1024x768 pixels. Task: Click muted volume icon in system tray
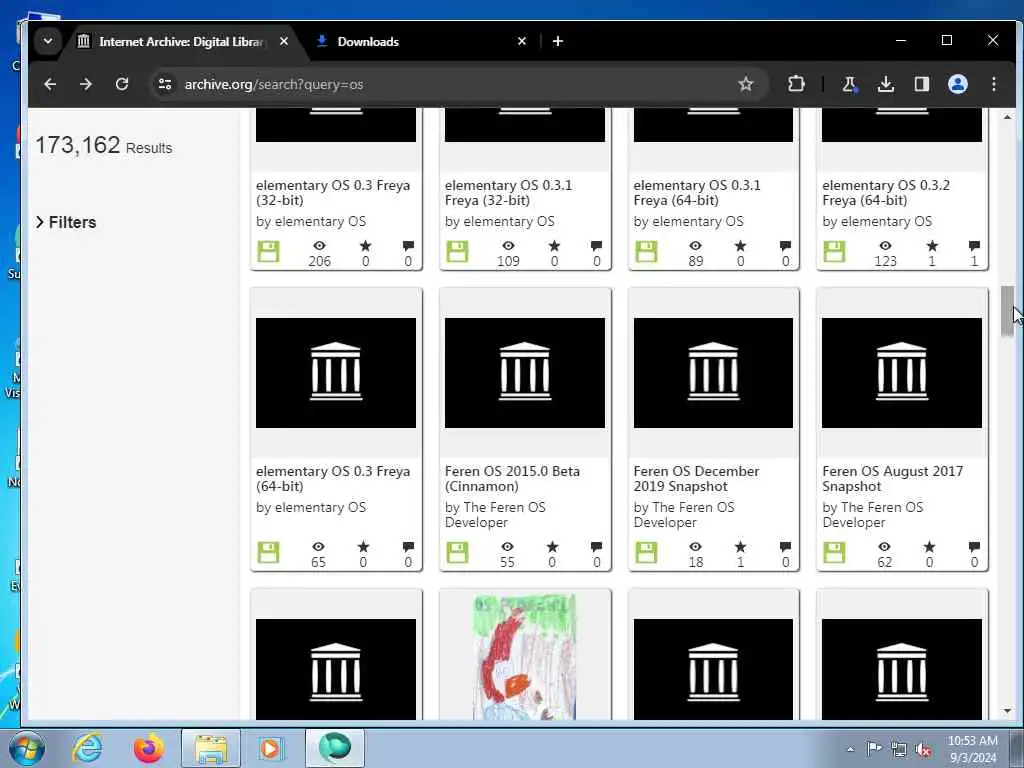(923, 750)
